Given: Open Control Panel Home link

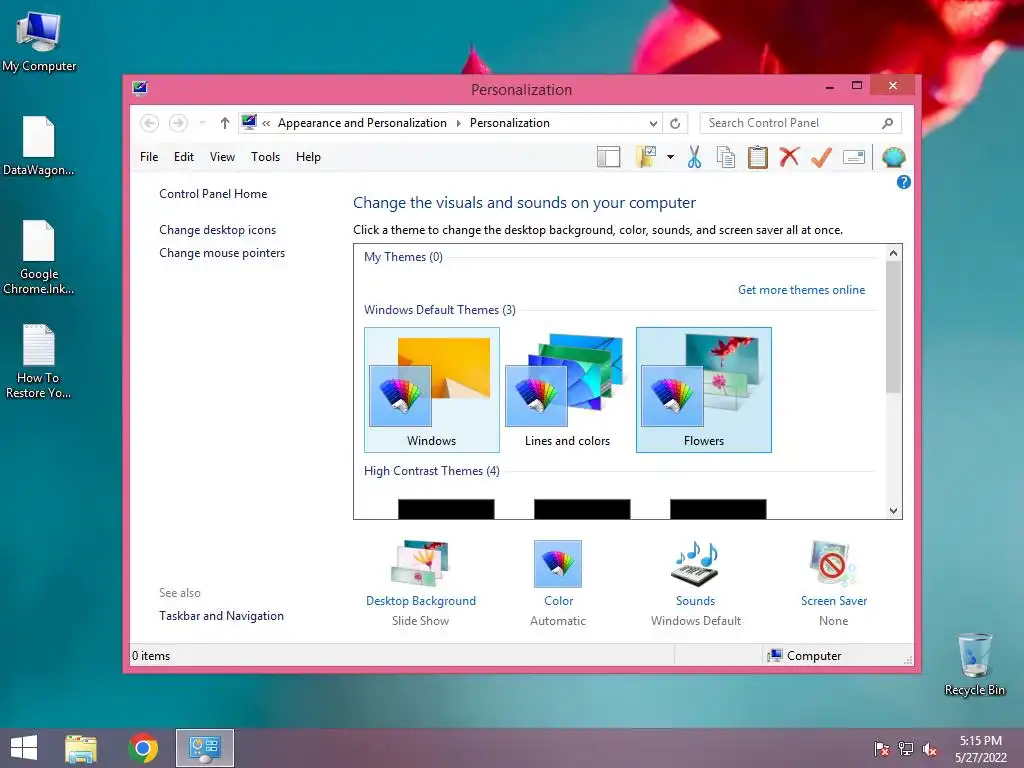Looking at the screenshot, I should (x=213, y=194).
